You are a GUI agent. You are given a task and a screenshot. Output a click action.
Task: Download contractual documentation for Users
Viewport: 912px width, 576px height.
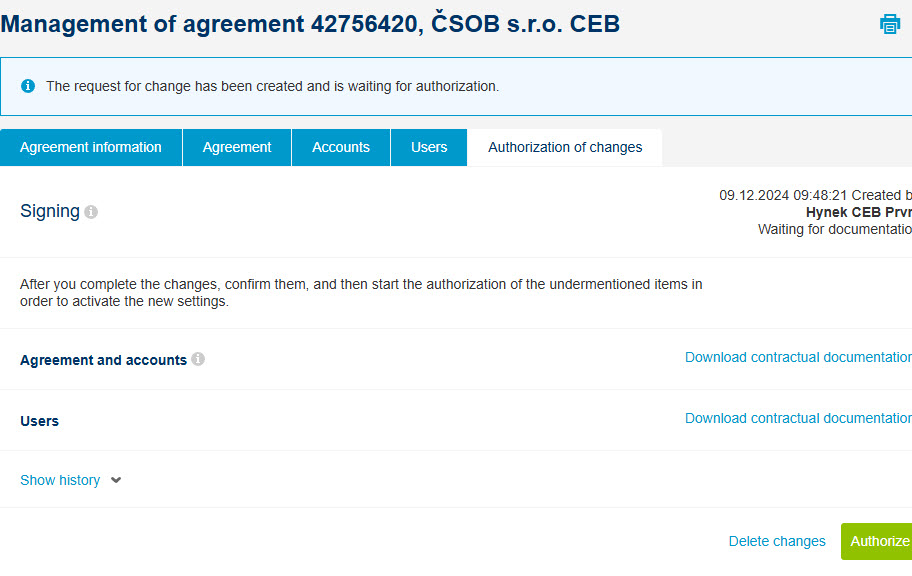click(x=798, y=418)
